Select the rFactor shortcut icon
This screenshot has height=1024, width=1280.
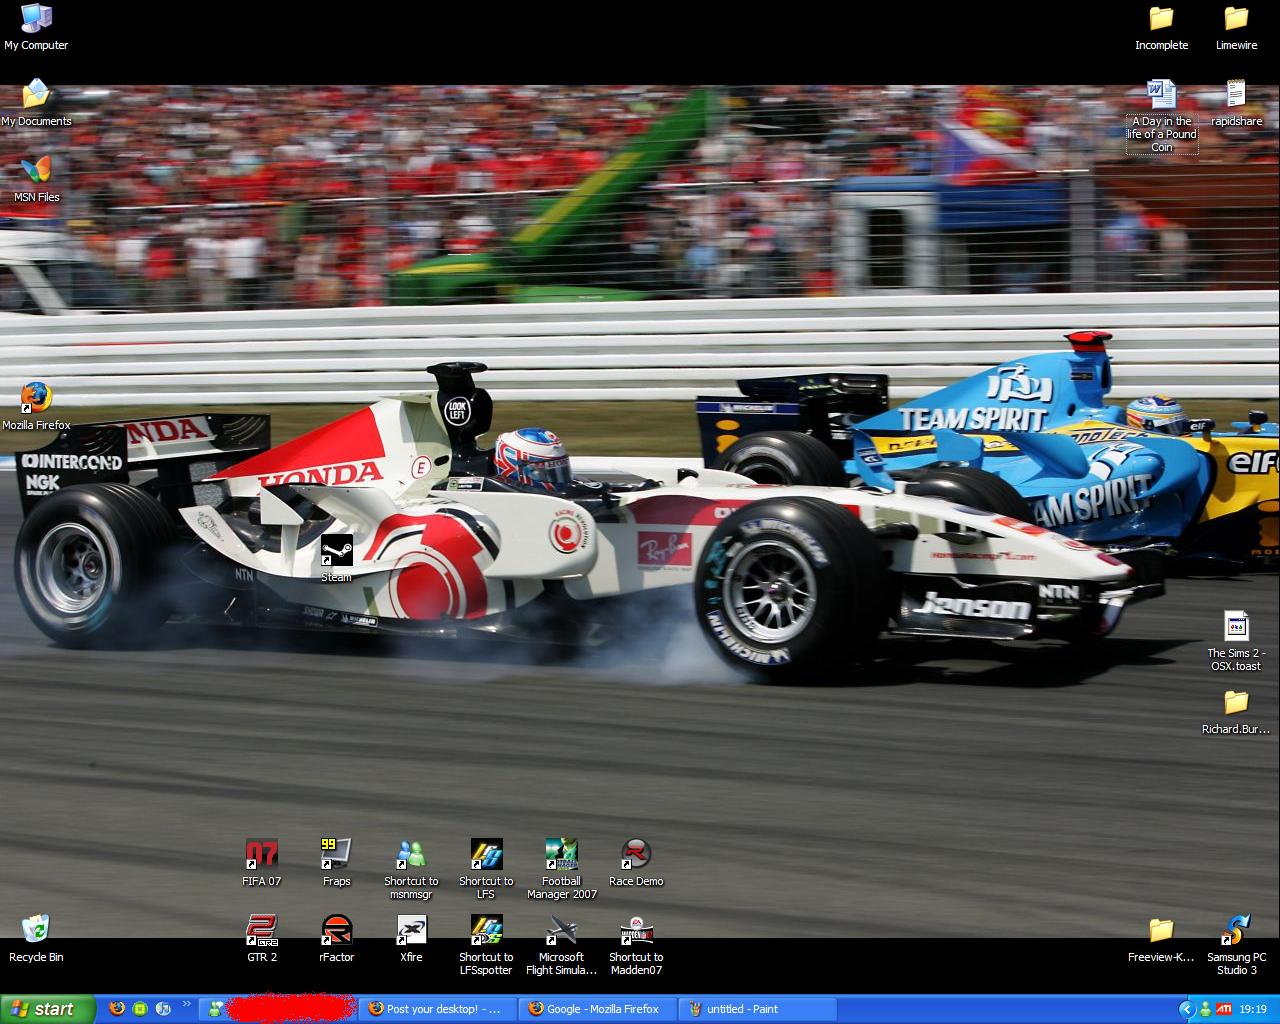[336, 938]
